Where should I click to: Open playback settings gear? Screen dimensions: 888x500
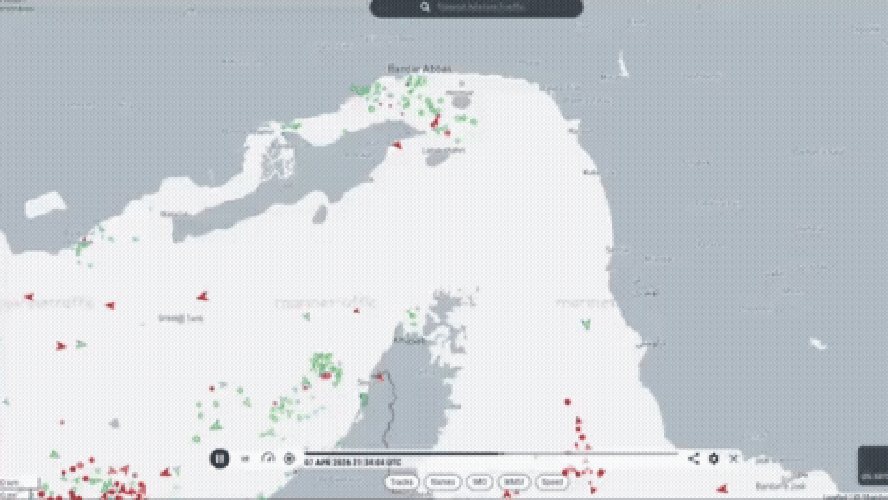point(714,458)
